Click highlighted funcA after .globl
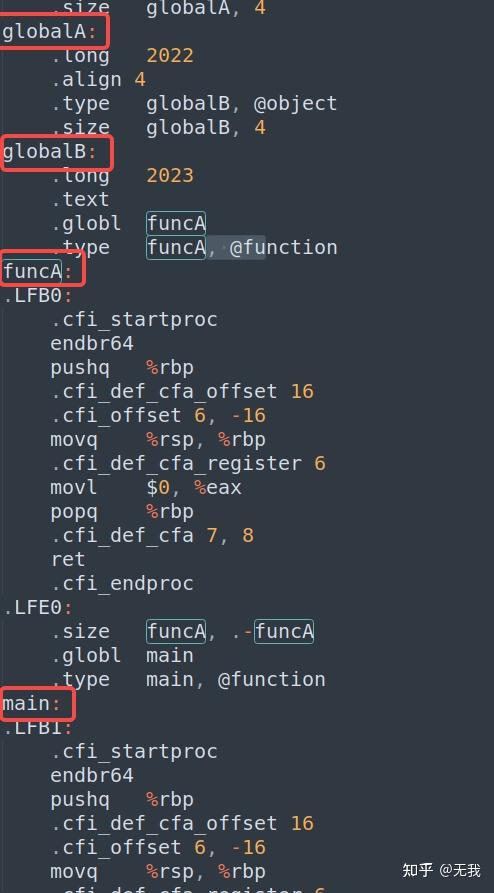494x893 pixels. click(176, 224)
